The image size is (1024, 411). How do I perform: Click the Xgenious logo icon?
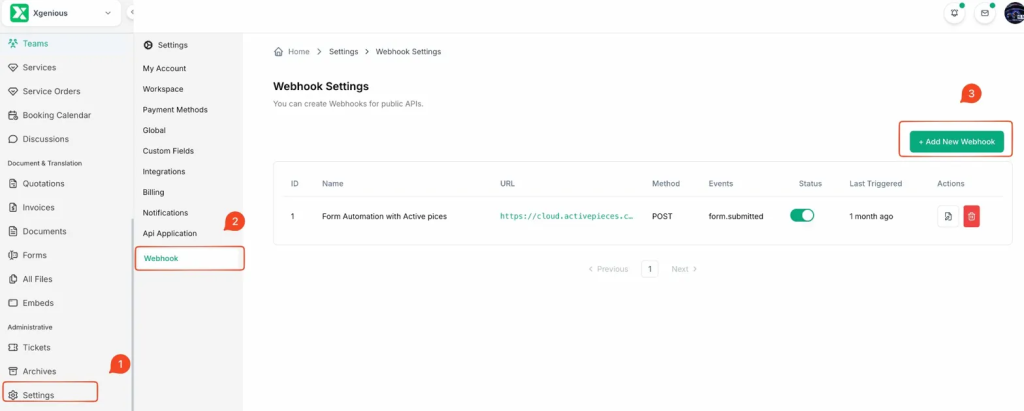[19, 13]
